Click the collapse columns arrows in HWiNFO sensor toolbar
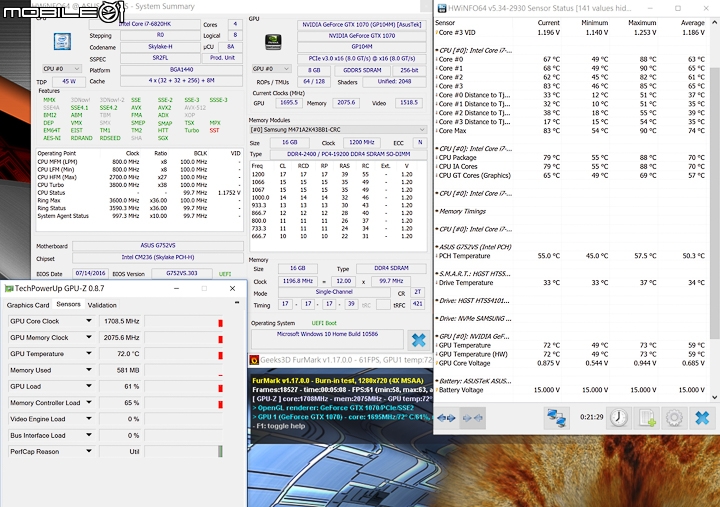Viewport: 720px width, 507px height. (472, 418)
